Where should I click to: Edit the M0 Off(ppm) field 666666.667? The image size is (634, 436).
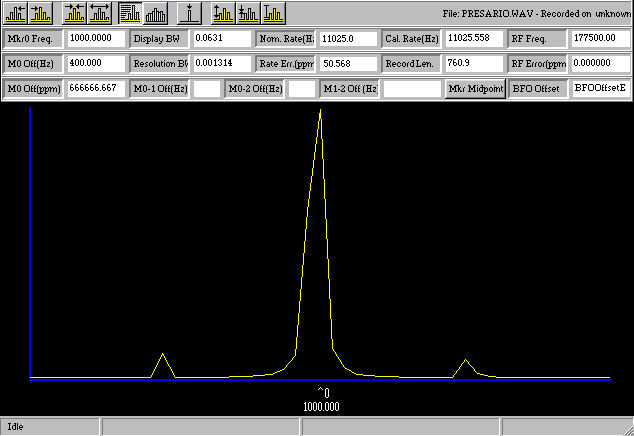(96, 89)
